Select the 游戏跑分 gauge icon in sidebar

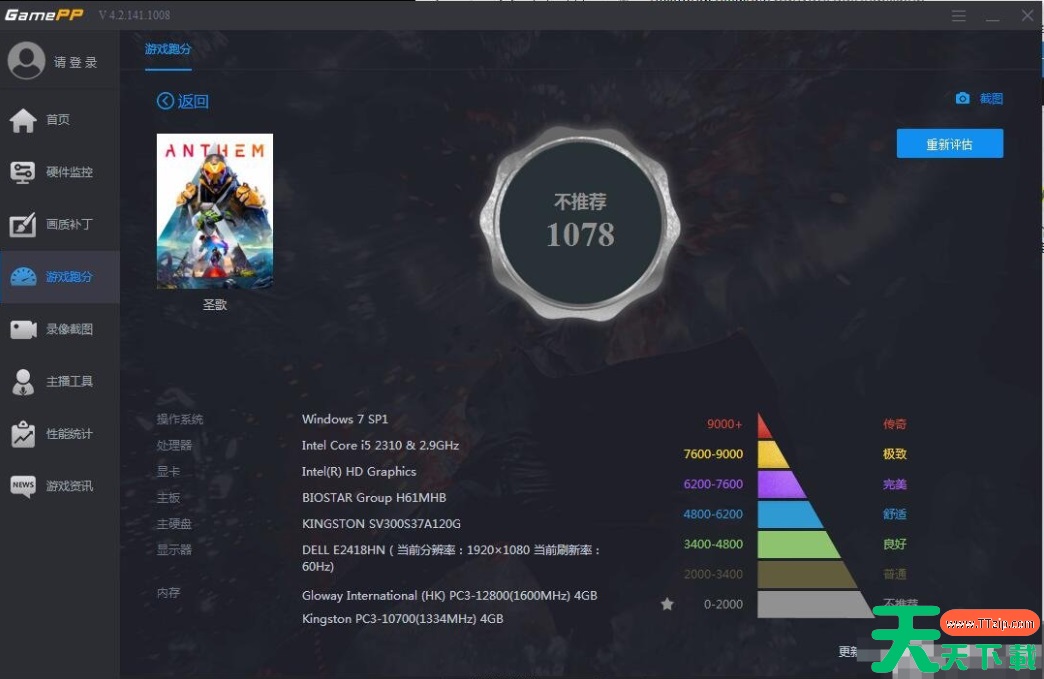click(x=23, y=277)
